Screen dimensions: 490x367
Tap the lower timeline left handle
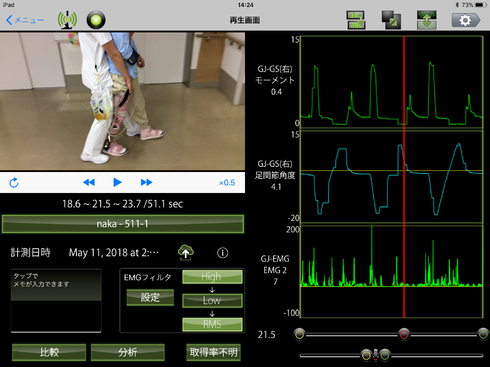pos(366,355)
